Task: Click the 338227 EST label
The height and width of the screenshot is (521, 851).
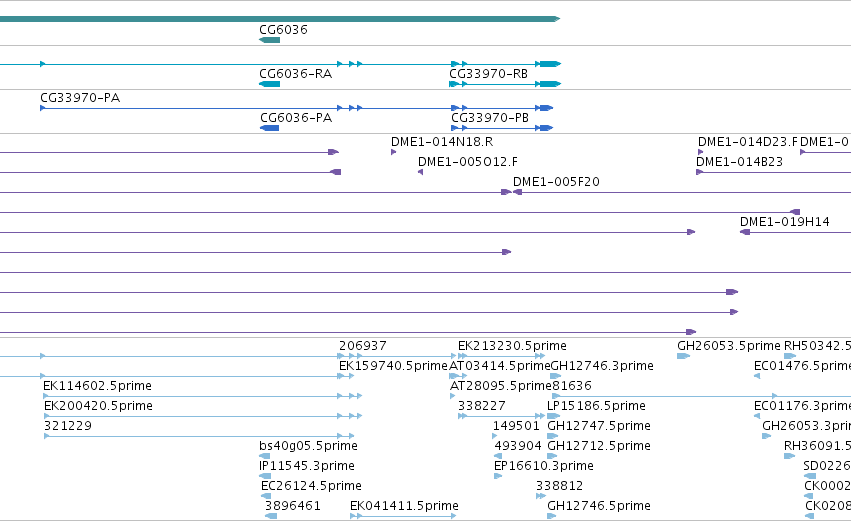Action: pos(482,406)
